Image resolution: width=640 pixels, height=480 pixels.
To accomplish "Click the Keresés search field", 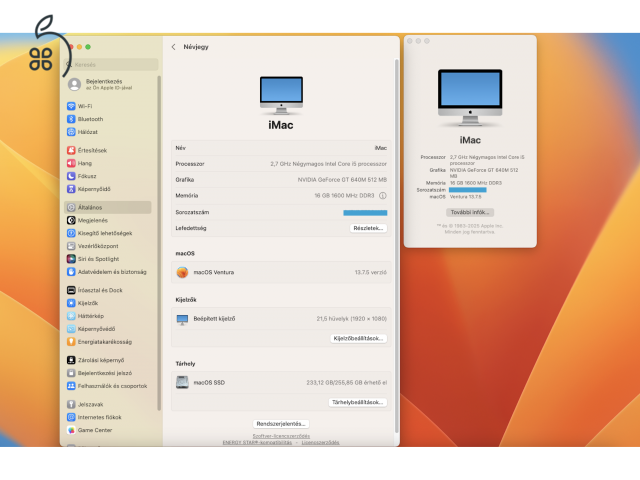I will [x=110, y=65].
